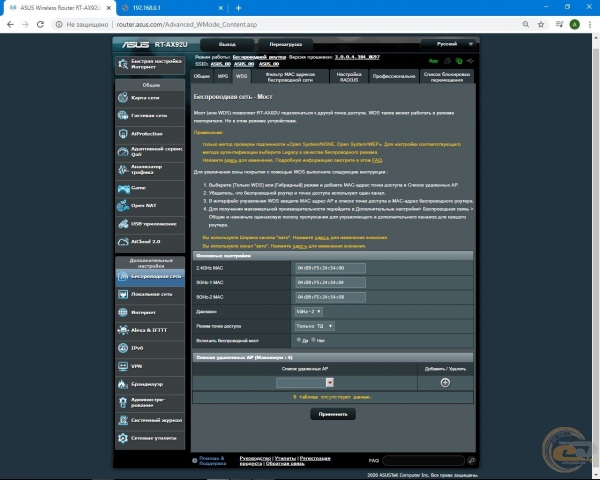Open Настройка RADIUS tab
This screenshot has width=600, height=480.
[349, 77]
